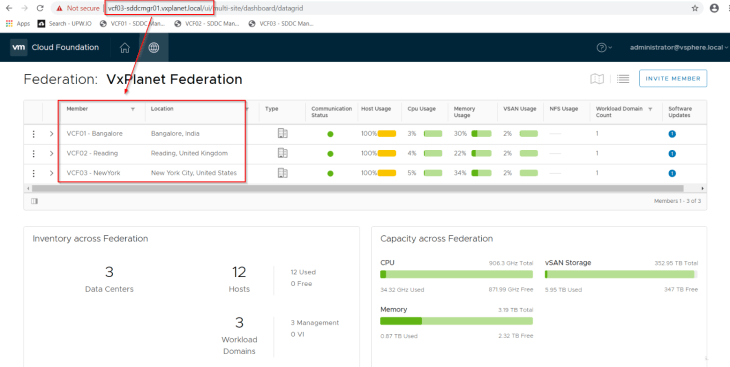
Task: Open the Workload Domain Count filter icon
Action: [650, 109]
